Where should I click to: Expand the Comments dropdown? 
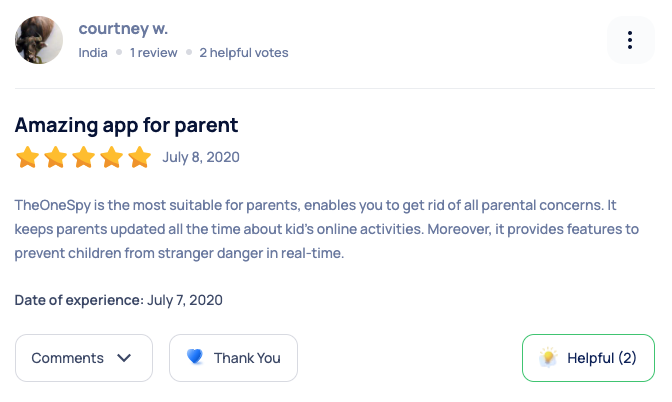pos(83,358)
